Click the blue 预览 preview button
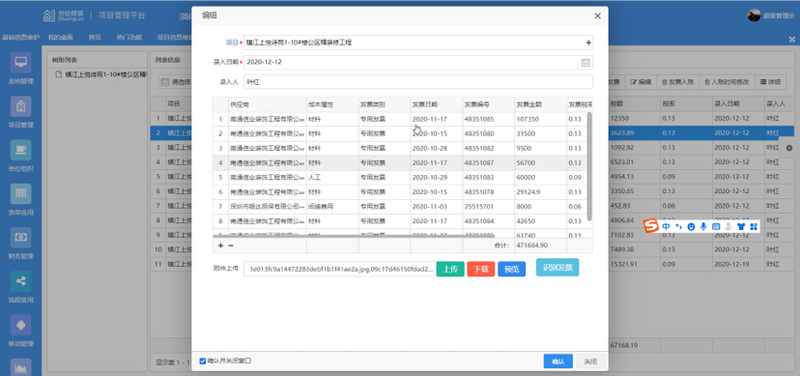Screen dimensions: 800x376 tap(512, 269)
